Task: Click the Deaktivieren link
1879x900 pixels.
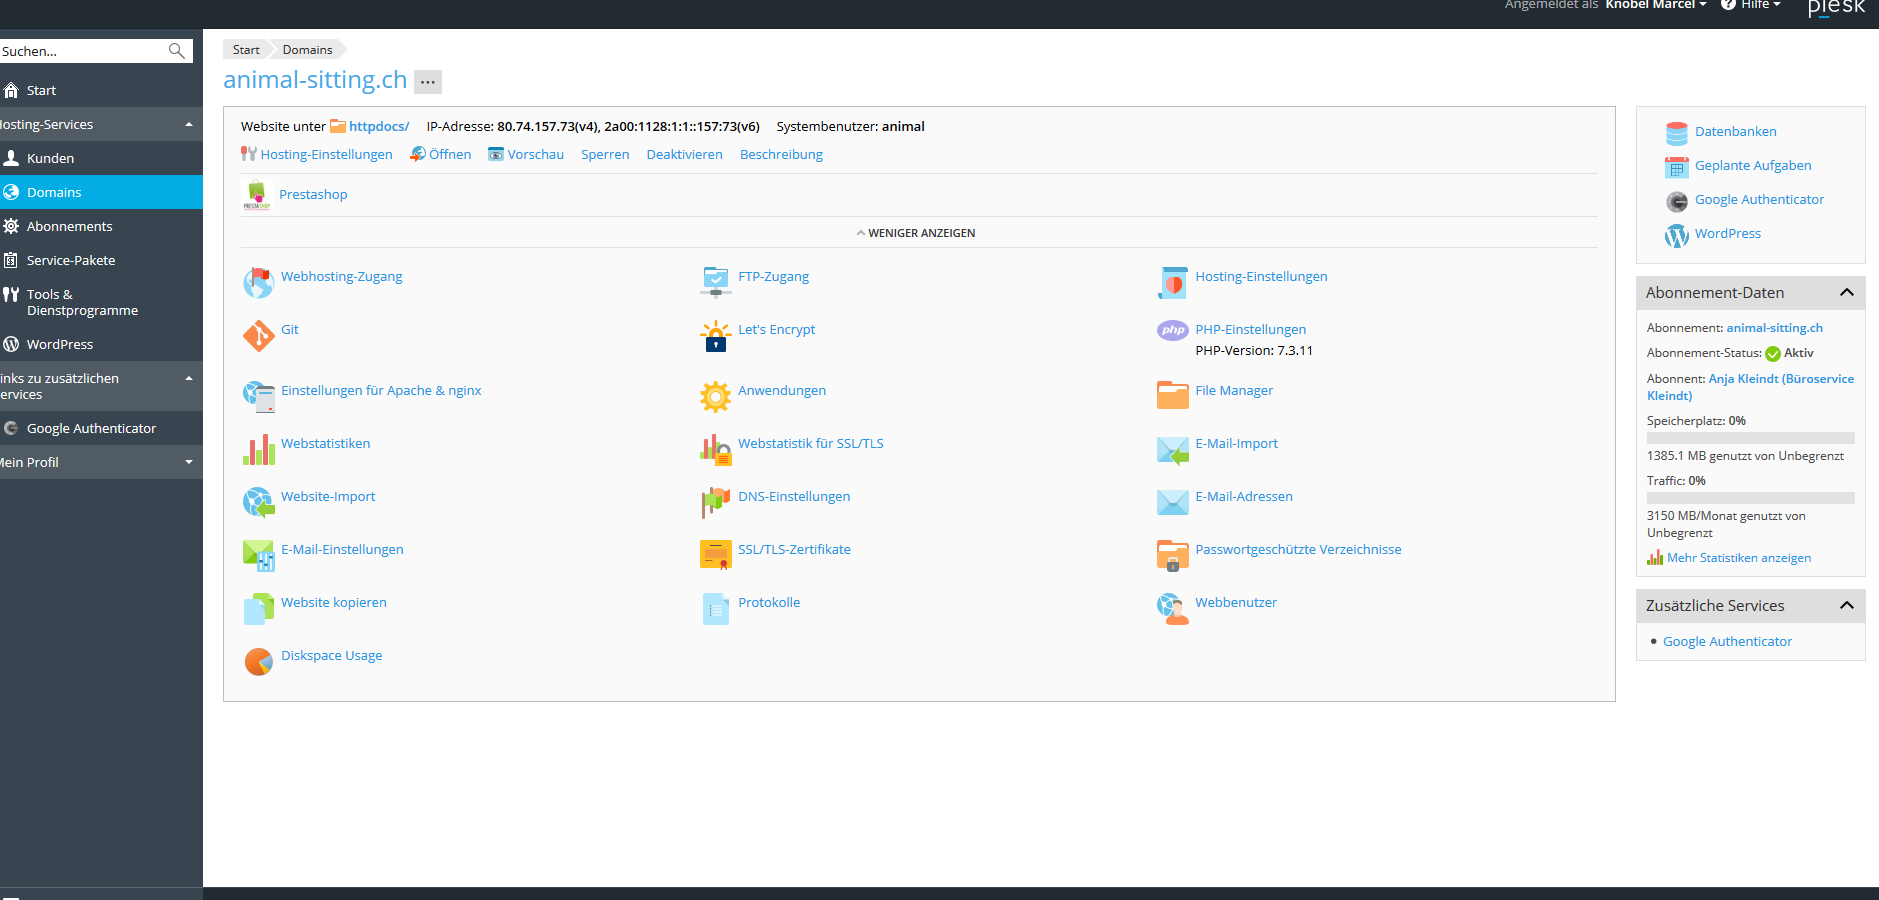Action: point(684,155)
